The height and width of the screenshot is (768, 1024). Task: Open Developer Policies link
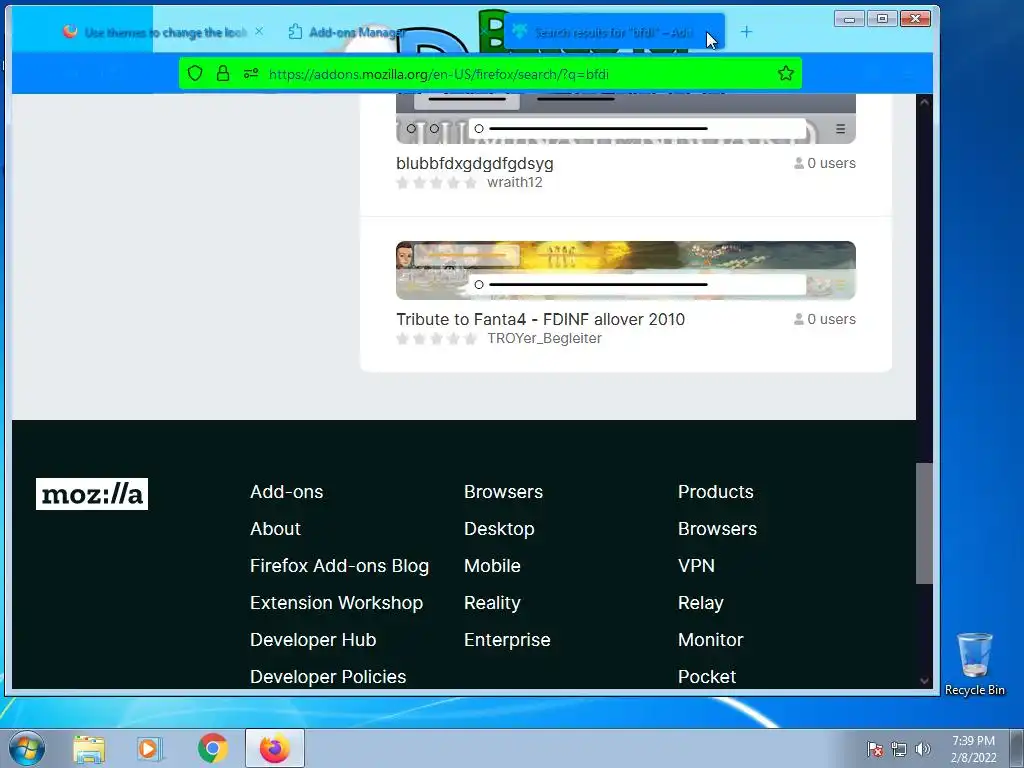point(328,677)
